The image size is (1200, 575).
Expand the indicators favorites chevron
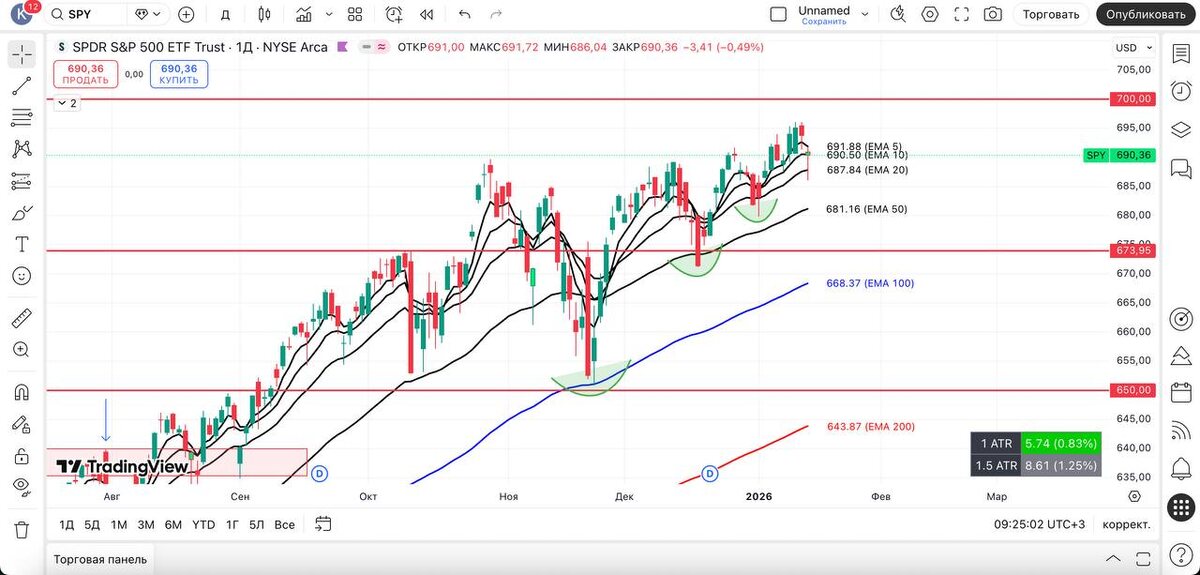pos(329,14)
